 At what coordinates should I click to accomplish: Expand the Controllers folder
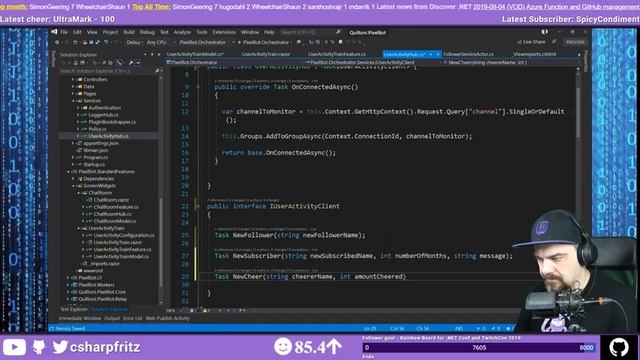coord(73,79)
